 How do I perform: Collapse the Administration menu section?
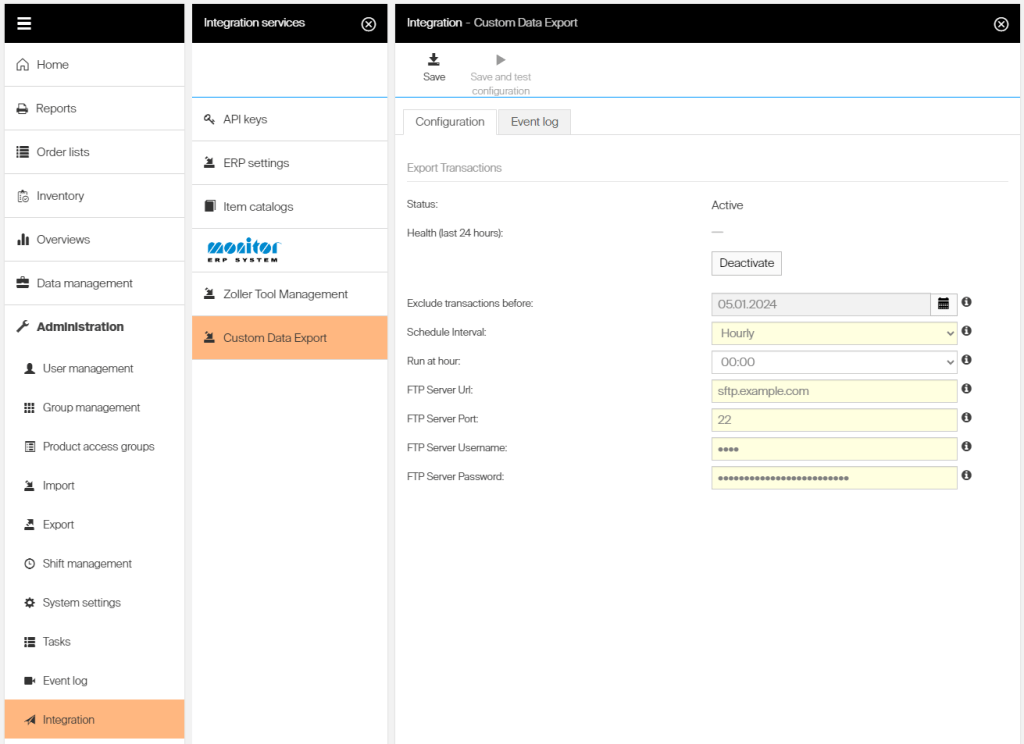[x=80, y=327]
